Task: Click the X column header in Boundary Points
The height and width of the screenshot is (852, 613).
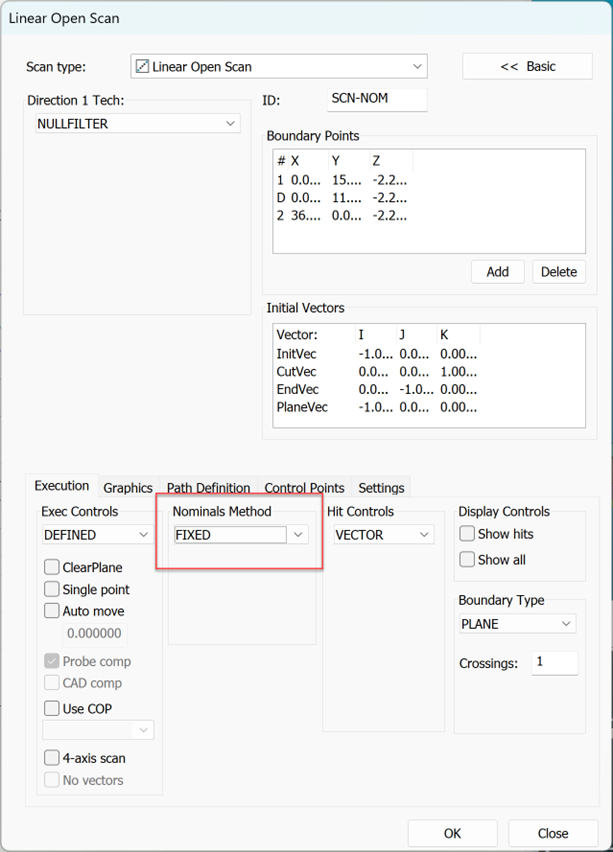Action: 308,161
